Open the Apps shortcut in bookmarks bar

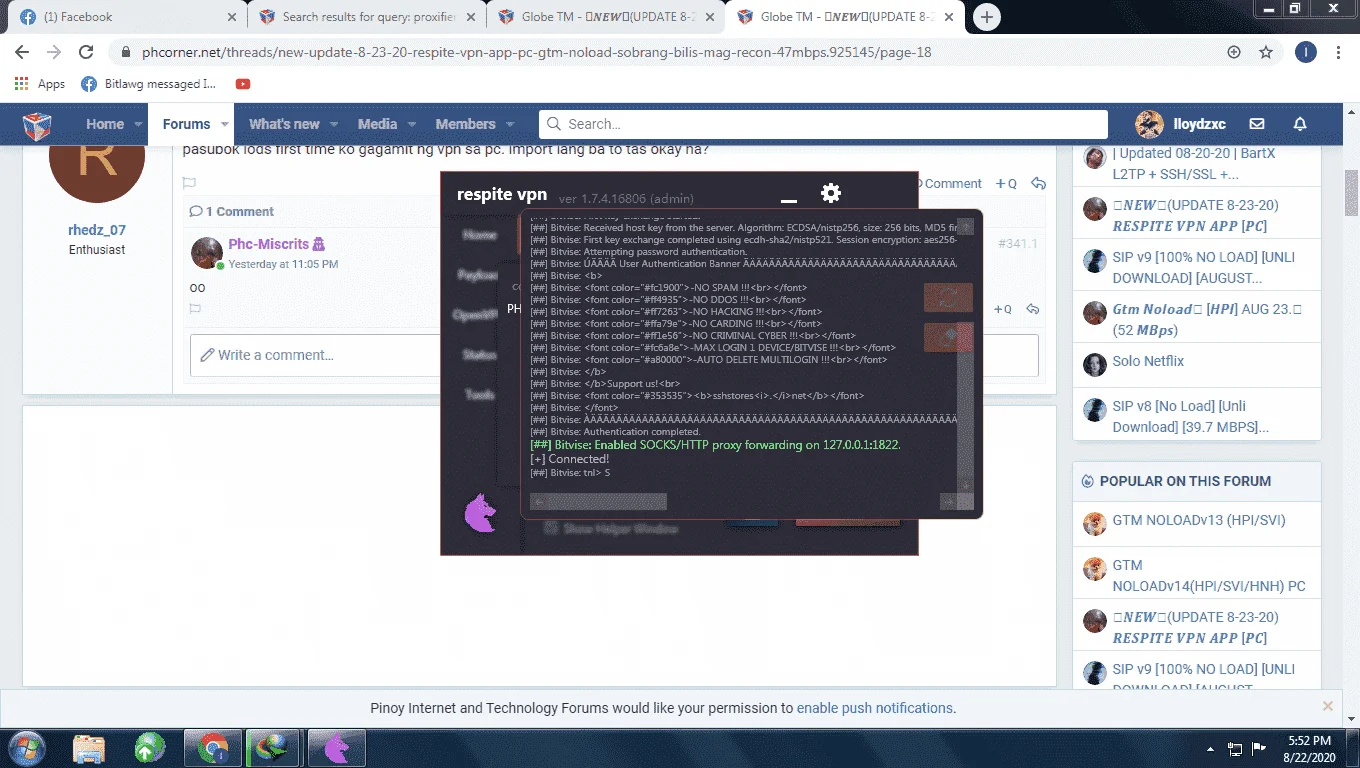(x=40, y=84)
